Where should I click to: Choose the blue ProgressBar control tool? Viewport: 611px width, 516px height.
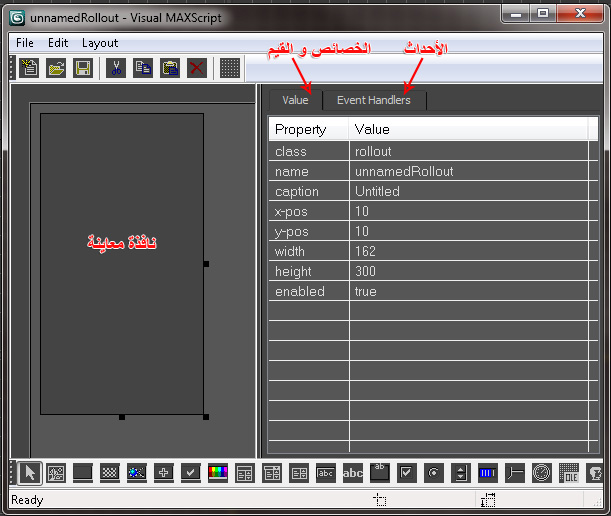pos(487,473)
